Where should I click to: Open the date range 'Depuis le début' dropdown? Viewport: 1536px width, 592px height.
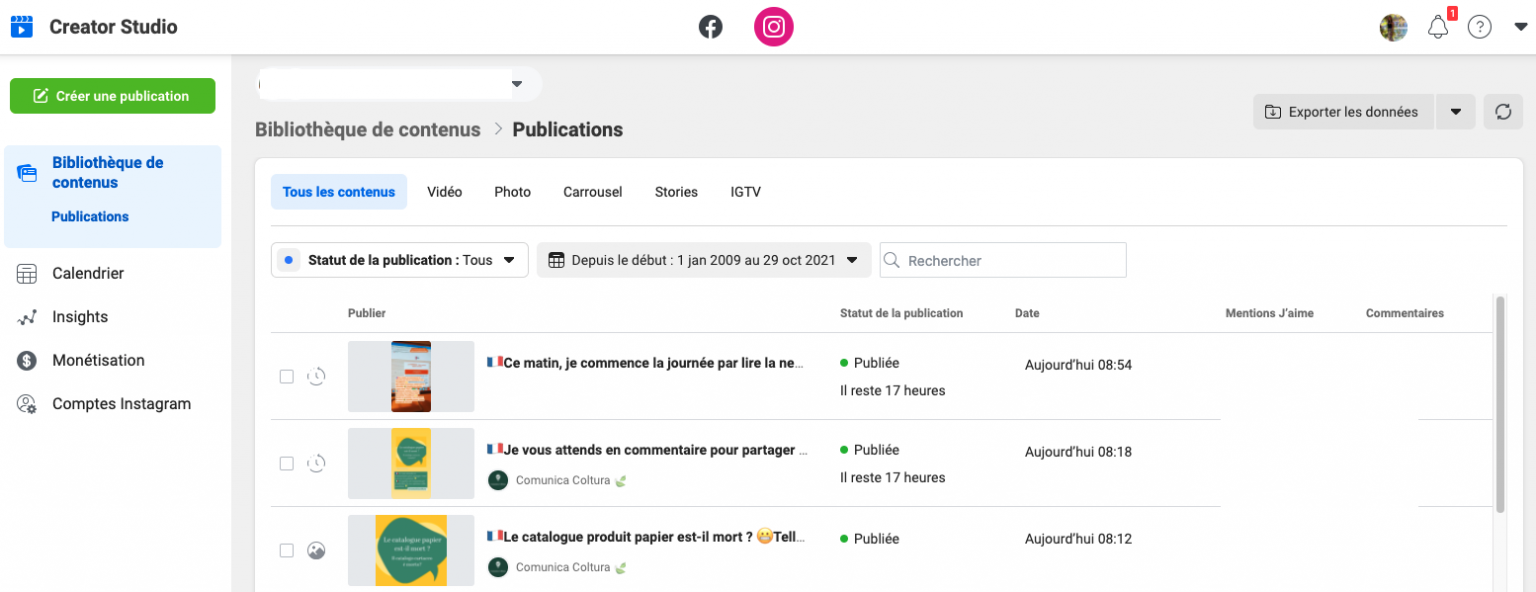(704, 260)
